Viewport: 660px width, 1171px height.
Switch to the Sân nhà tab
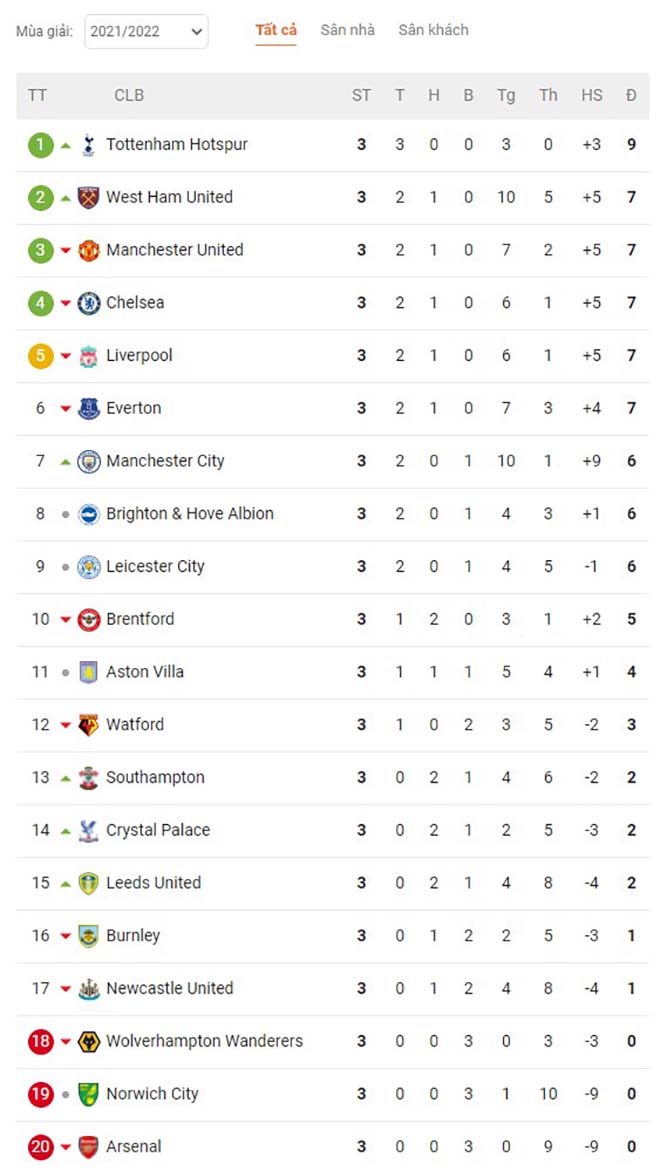click(348, 30)
